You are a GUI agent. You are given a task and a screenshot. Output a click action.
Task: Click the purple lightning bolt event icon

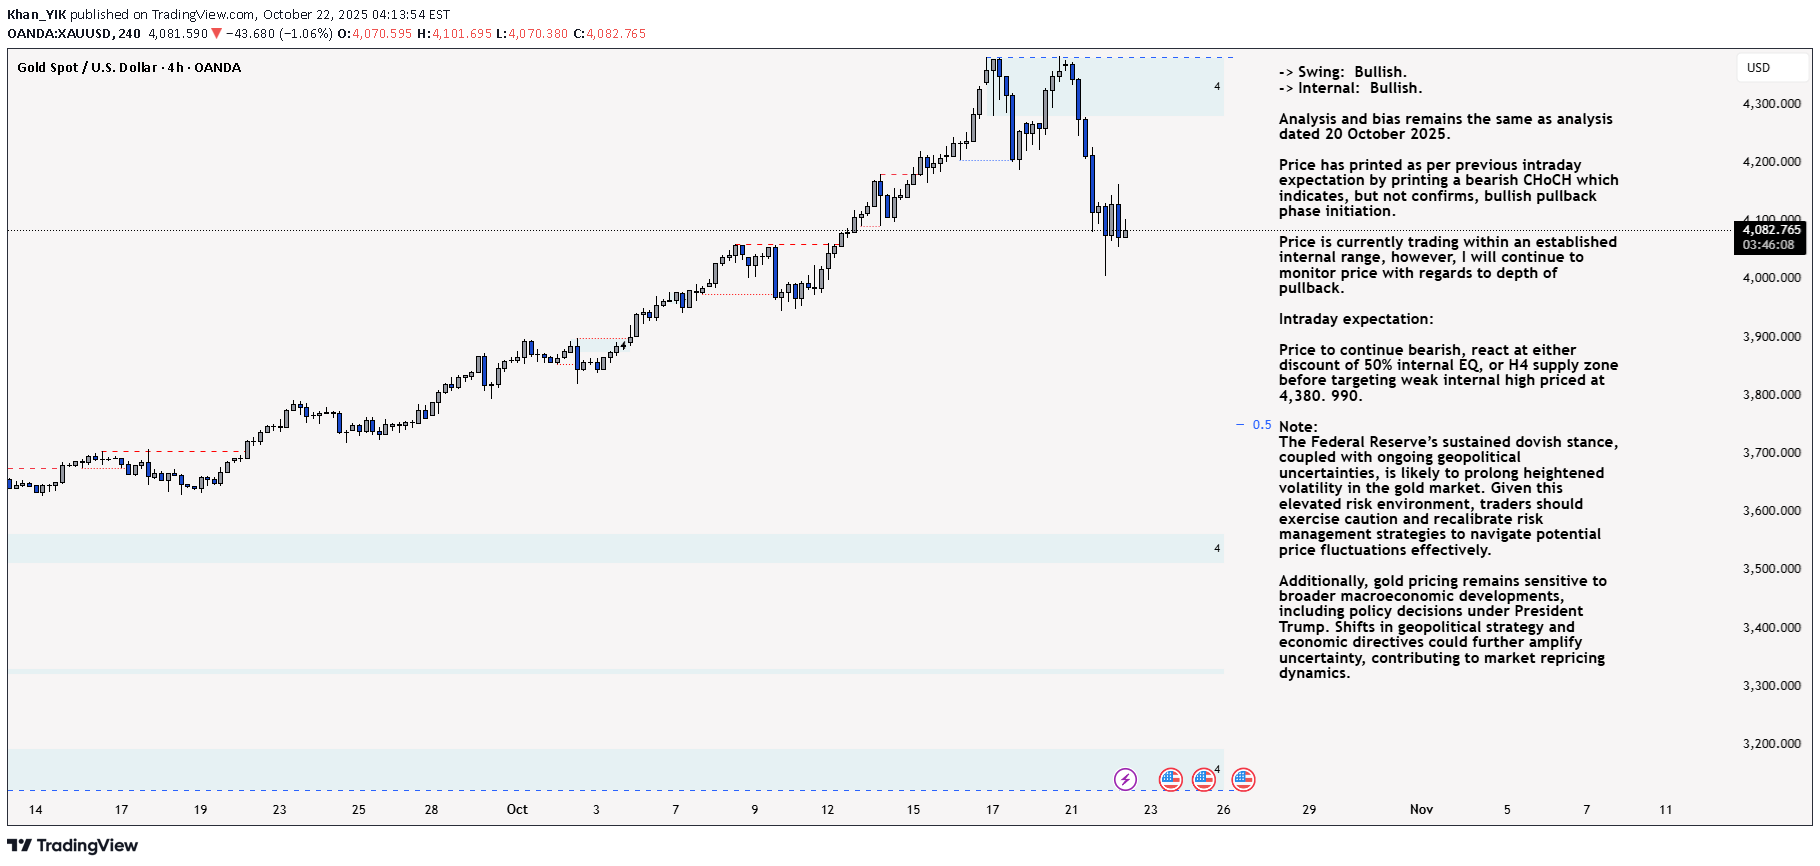tap(1125, 779)
